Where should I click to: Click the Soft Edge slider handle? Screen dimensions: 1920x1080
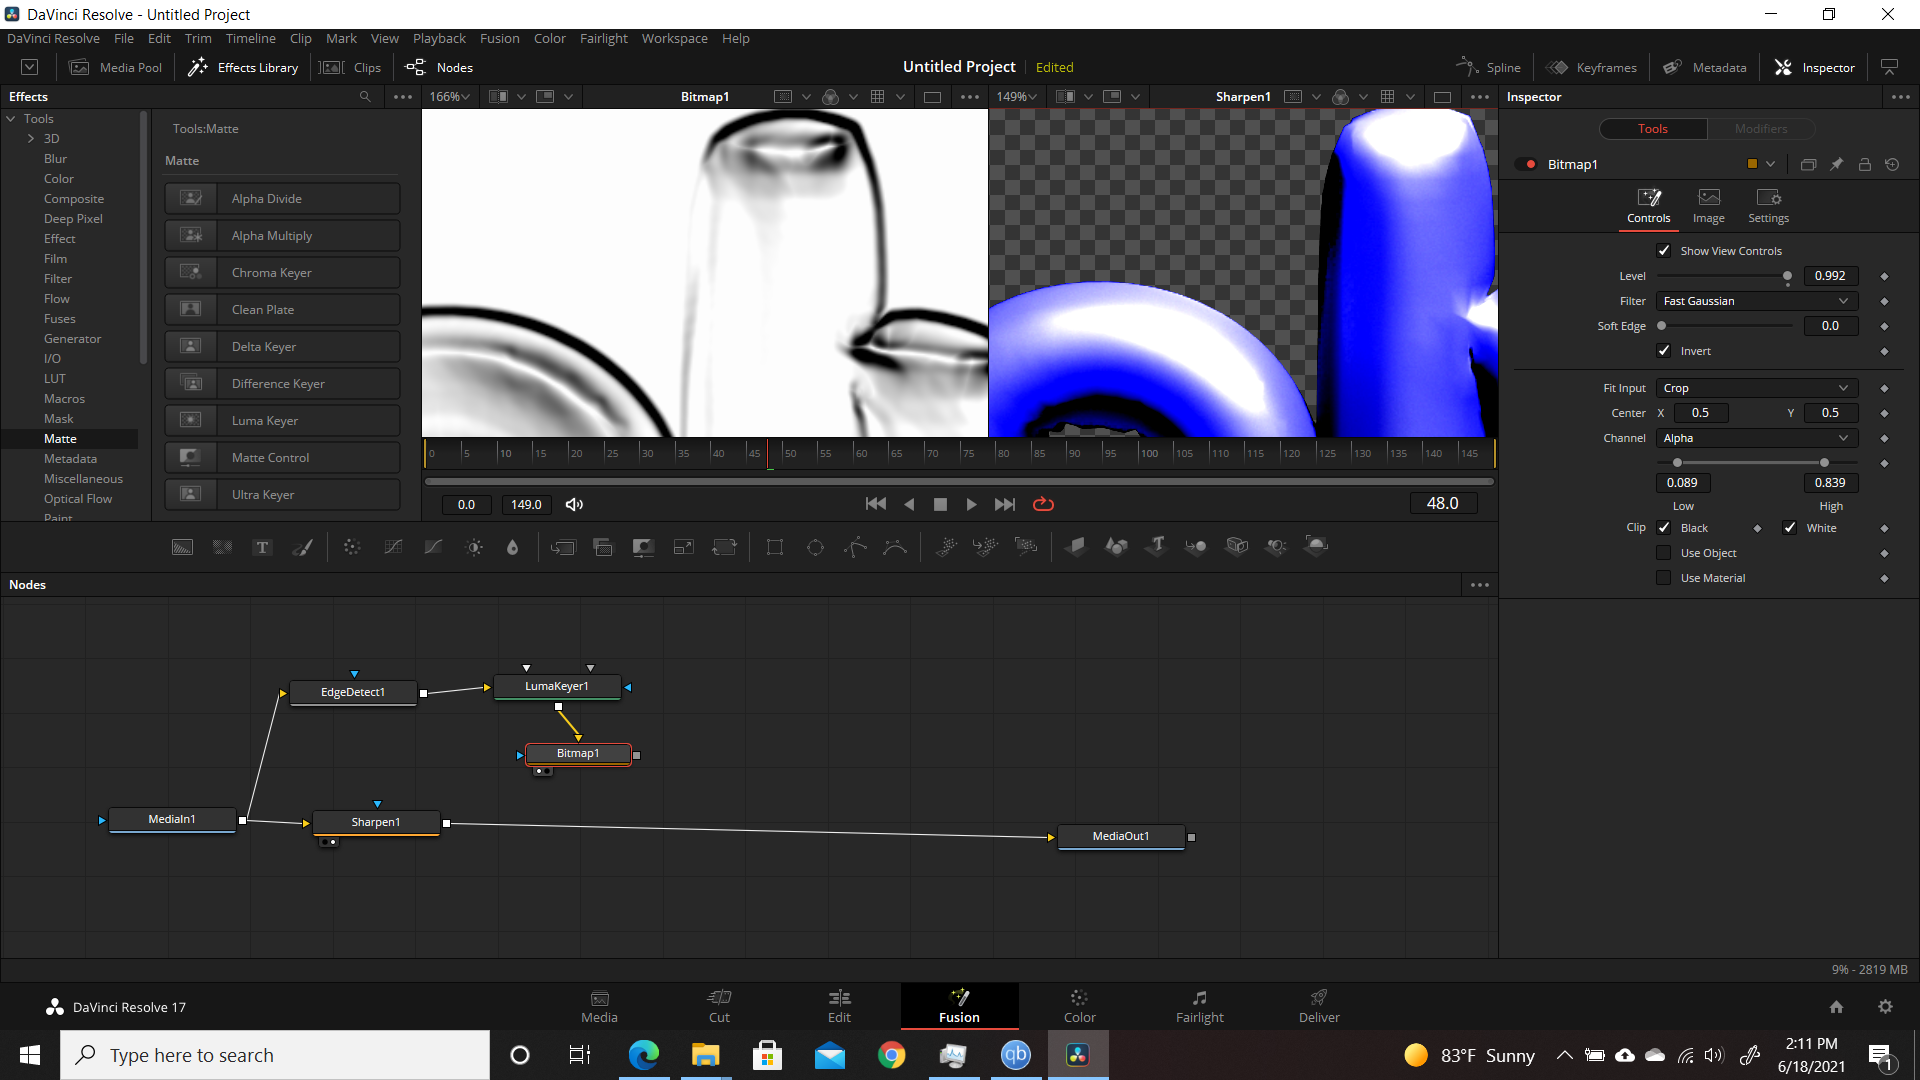pos(1661,326)
